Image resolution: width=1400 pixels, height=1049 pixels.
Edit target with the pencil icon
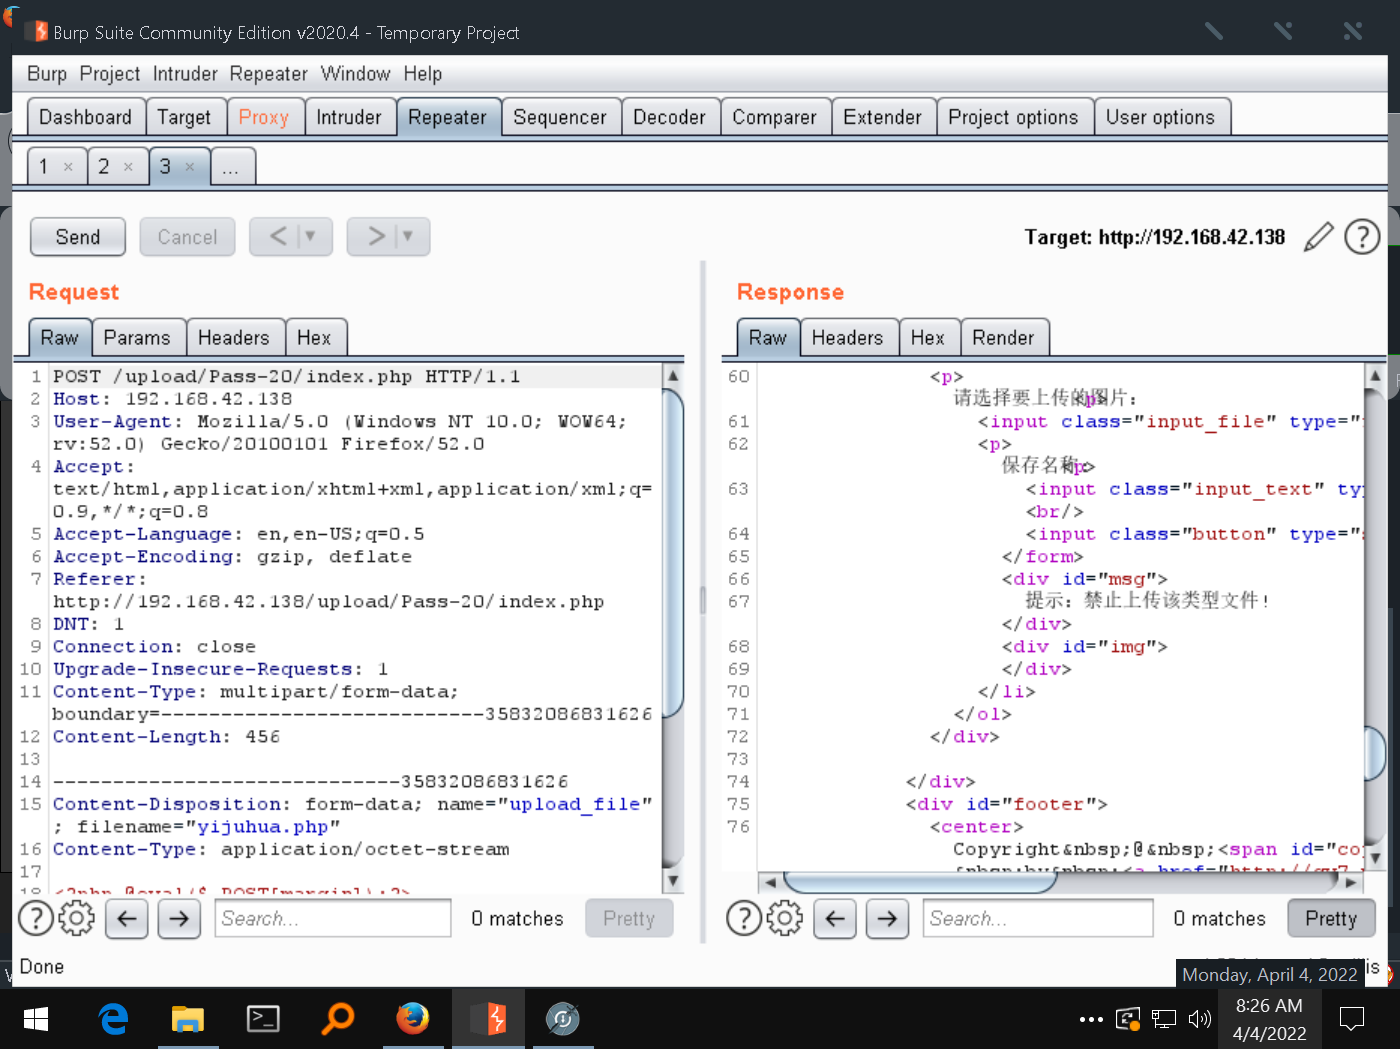pyautogui.click(x=1319, y=237)
